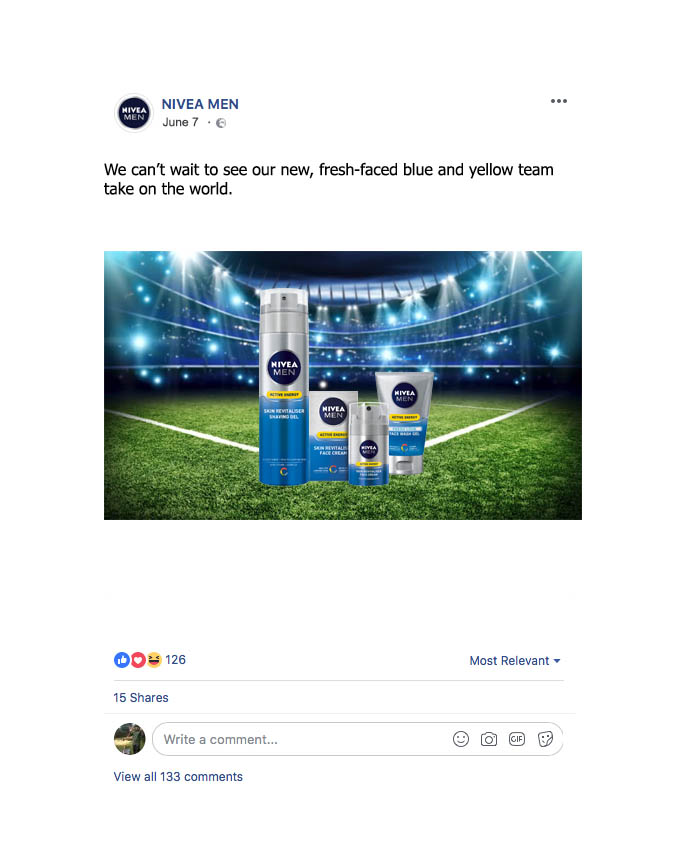Attach a photo using the camera icon
This screenshot has height=847, width=690.
pos(489,739)
